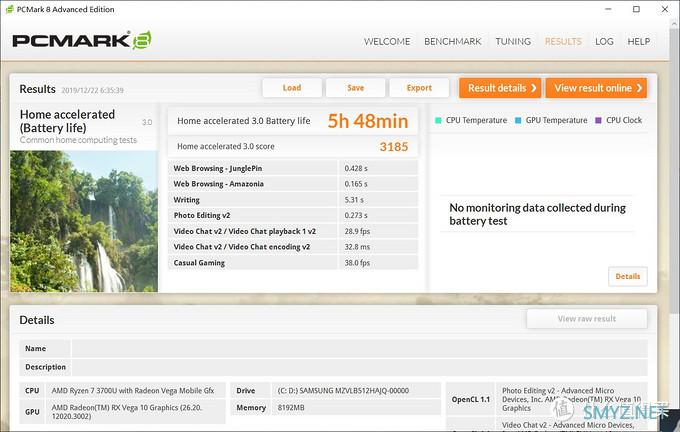
Task: Click the "No monitoring data collected" message
Action: tap(537, 214)
